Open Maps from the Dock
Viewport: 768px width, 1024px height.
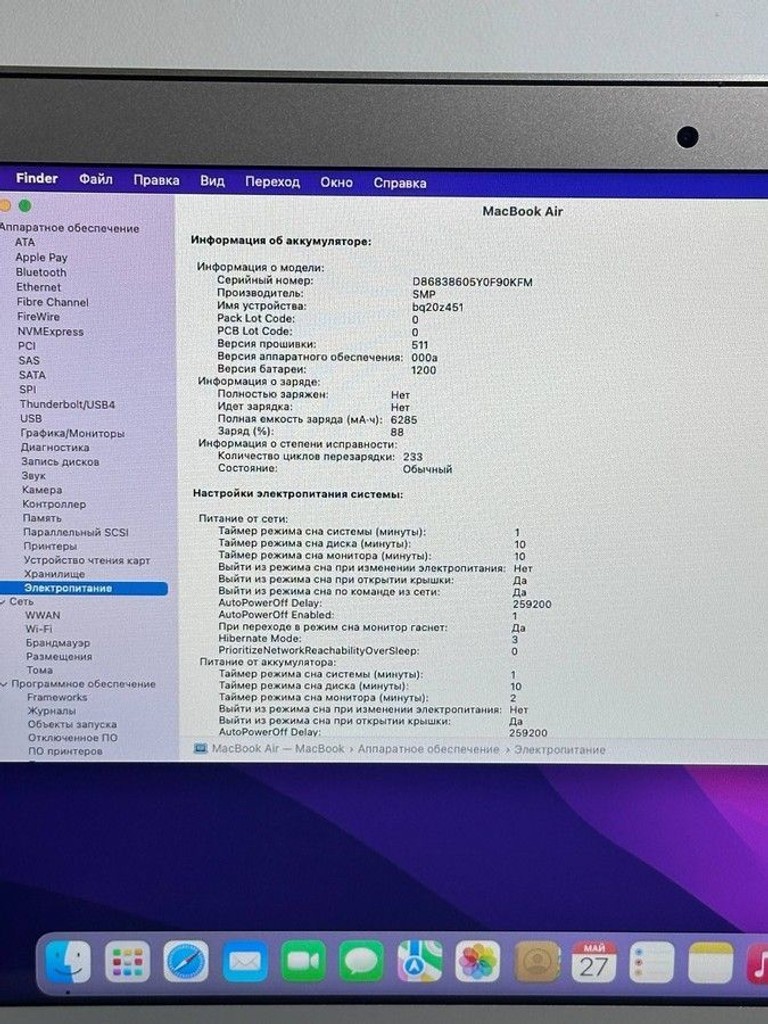pos(420,961)
